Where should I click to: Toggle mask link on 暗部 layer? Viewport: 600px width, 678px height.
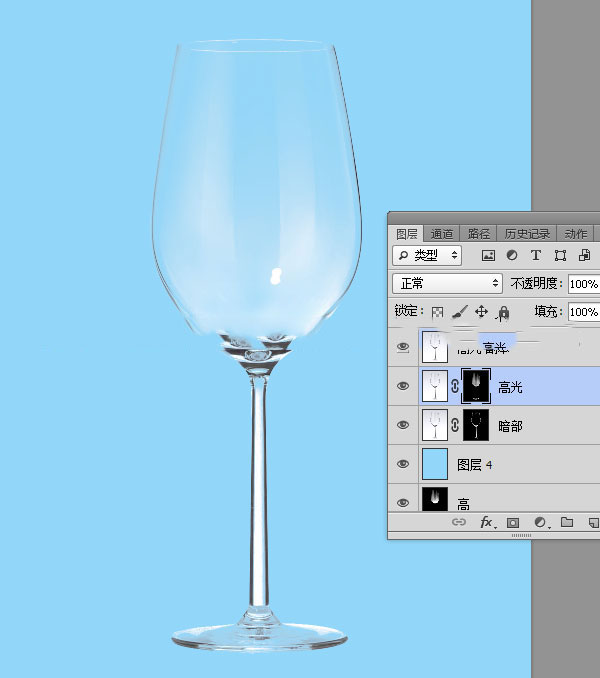click(x=455, y=425)
